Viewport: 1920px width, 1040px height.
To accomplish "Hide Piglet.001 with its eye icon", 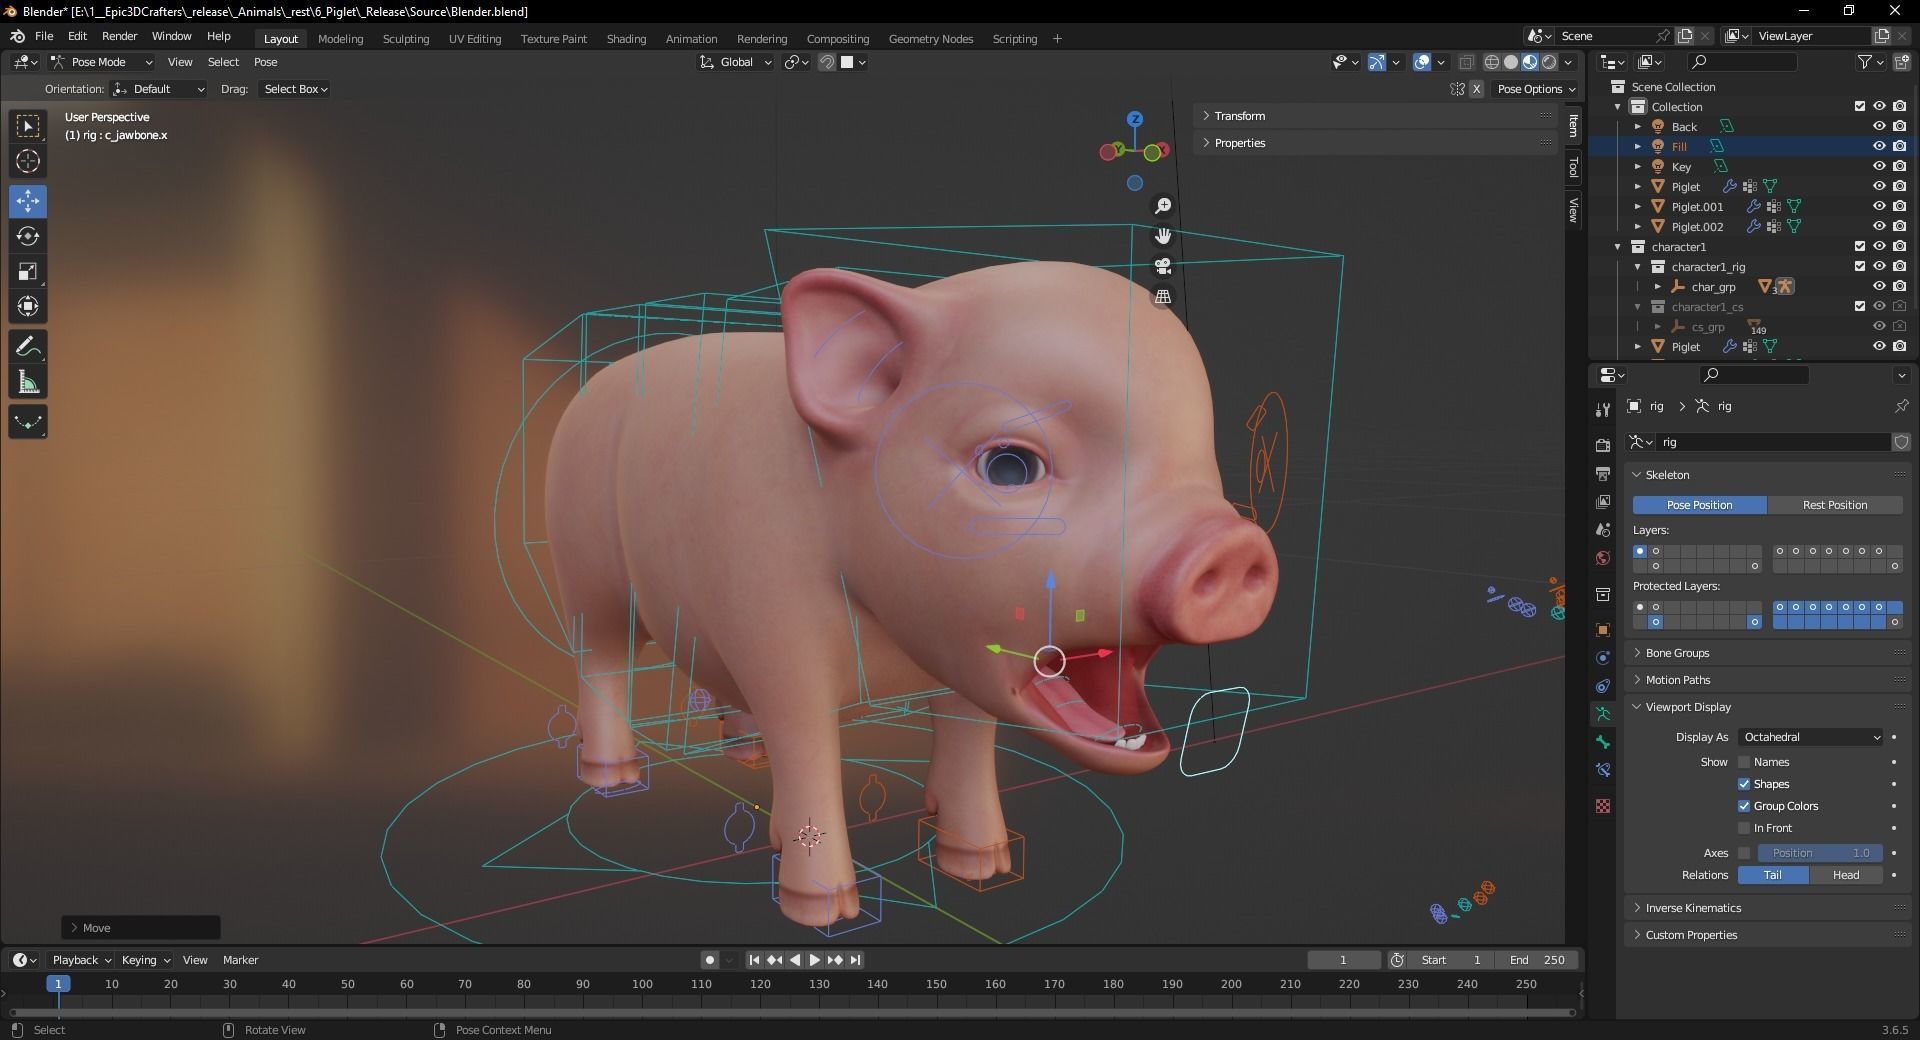I will tap(1879, 206).
